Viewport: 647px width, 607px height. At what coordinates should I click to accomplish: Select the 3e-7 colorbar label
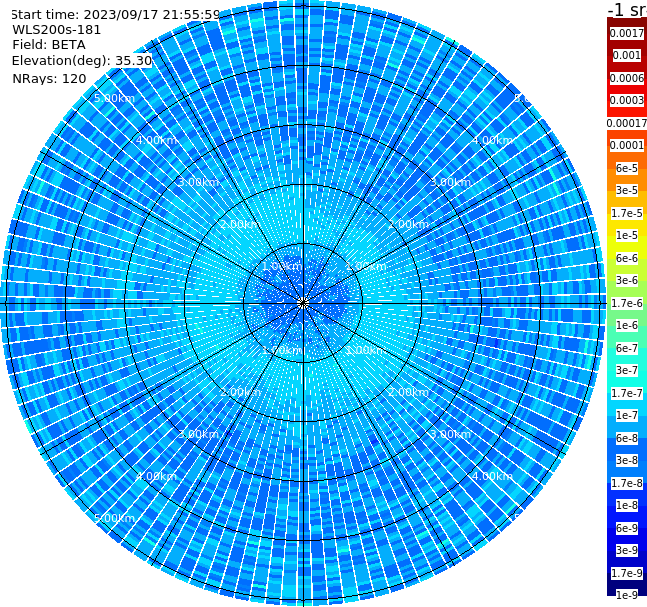(x=627, y=370)
